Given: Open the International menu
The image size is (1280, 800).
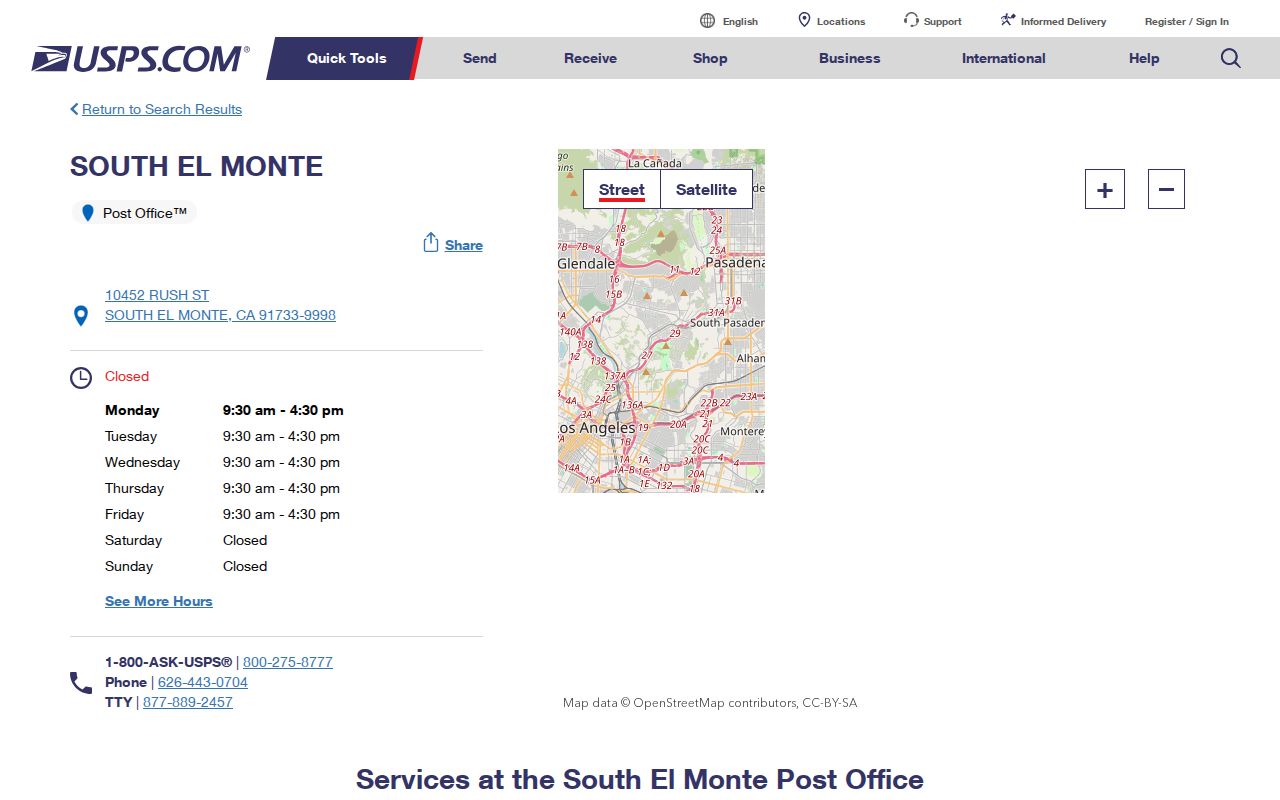Looking at the screenshot, I should [x=1003, y=58].
